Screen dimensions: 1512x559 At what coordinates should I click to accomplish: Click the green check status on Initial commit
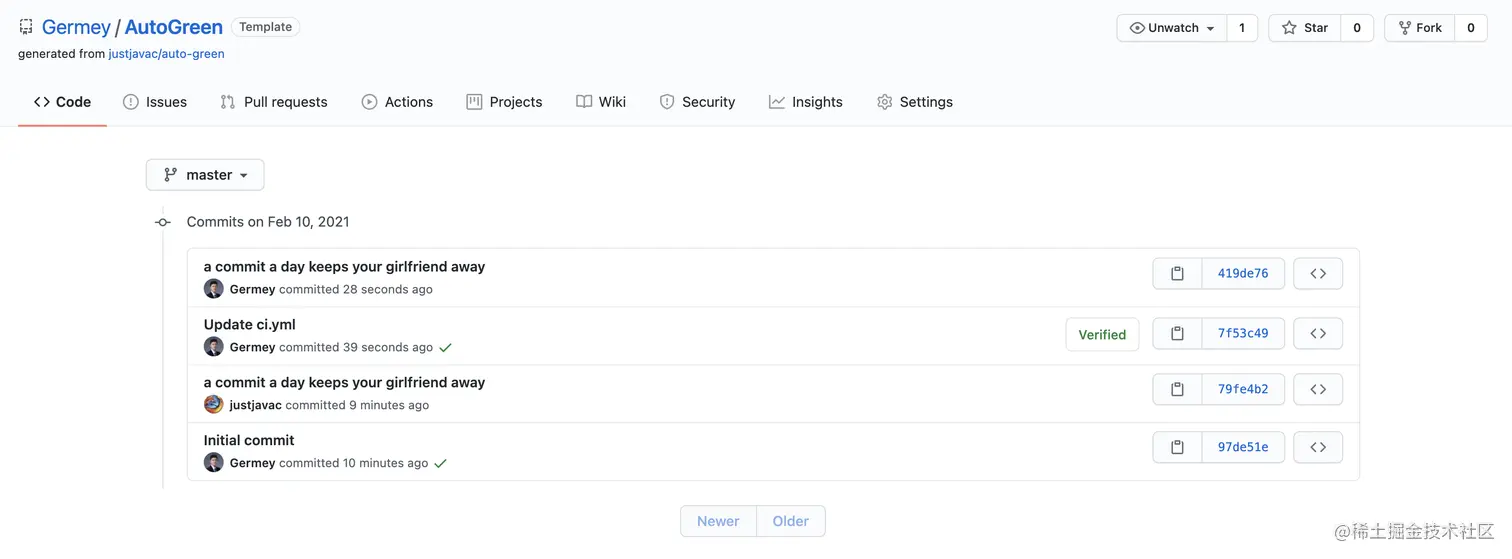pyautogui.click(x=440, y=464)
